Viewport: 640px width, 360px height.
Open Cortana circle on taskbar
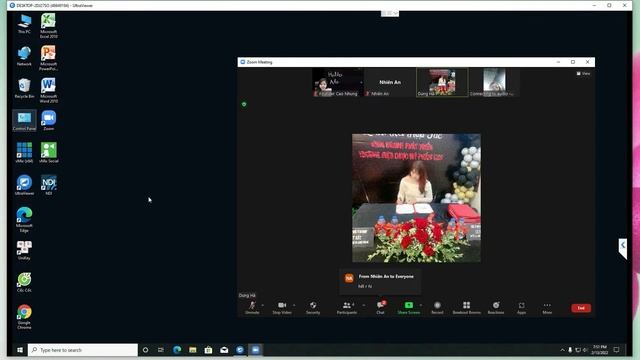pyautogui.click(x=145, y=350)
